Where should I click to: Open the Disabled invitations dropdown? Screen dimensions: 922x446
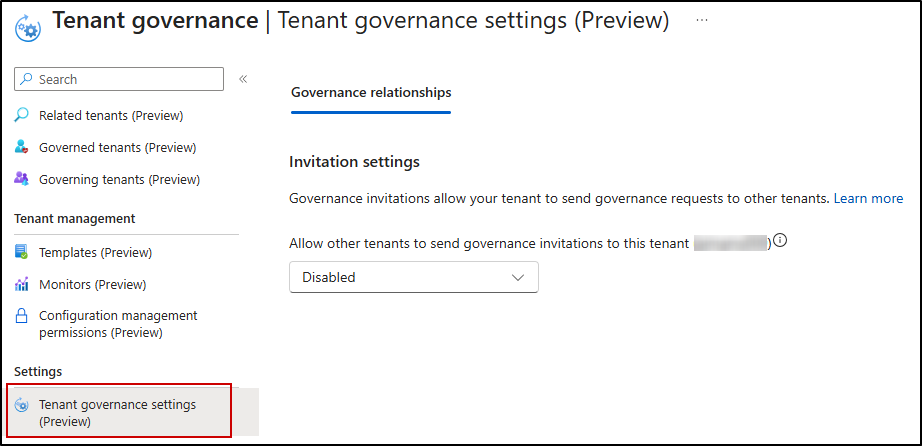pyautogui.click(x=413, y=277)
